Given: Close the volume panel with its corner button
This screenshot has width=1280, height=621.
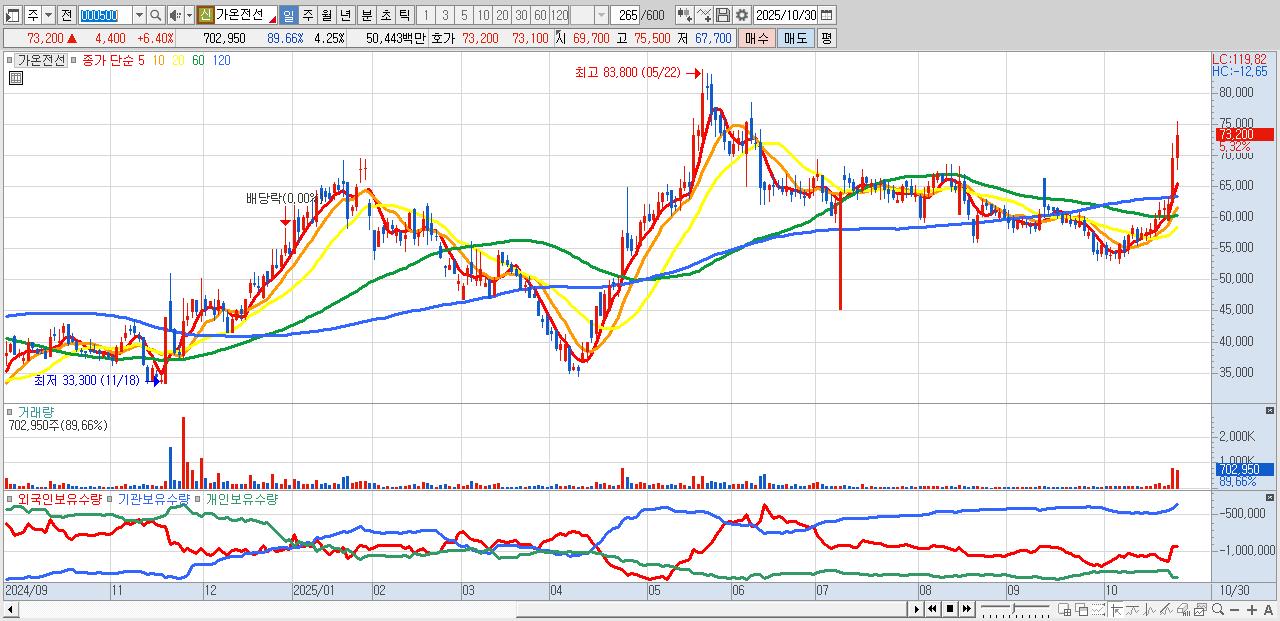Looking at the screenshot, I should coord(1270,410).
